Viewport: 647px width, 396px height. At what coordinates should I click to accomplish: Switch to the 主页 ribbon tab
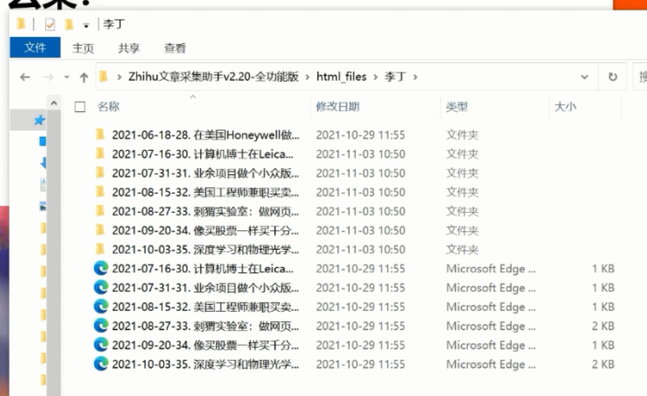click(83, 48)
